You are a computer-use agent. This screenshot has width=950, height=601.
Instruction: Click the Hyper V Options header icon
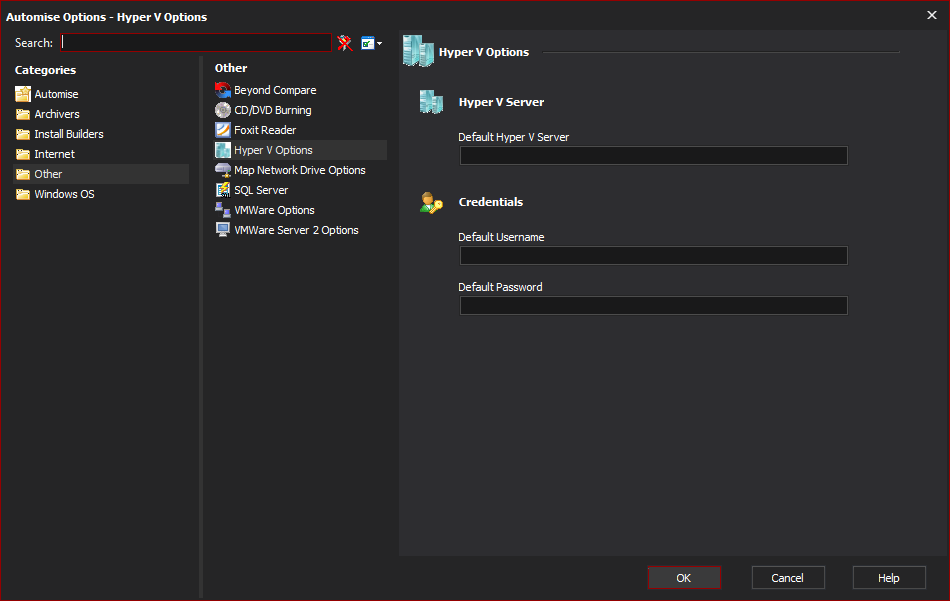point(418,51)
